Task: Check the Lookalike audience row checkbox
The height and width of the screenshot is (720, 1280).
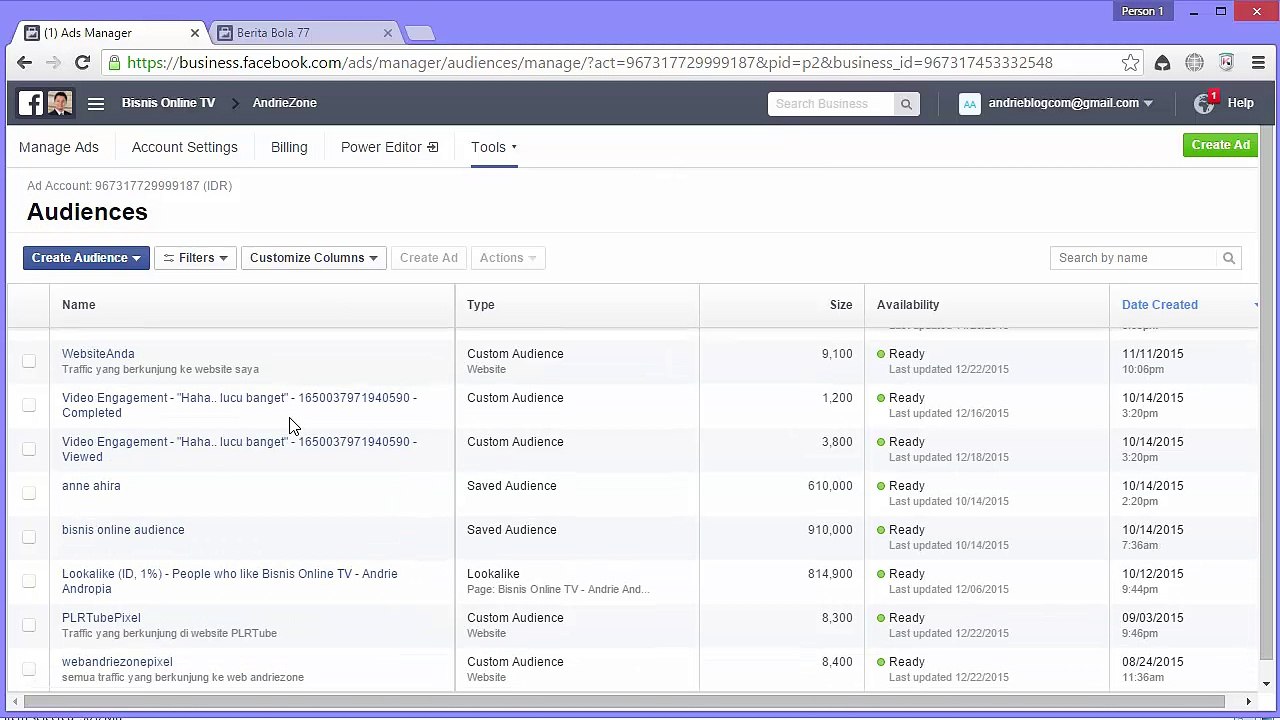Action: (29, 581)
